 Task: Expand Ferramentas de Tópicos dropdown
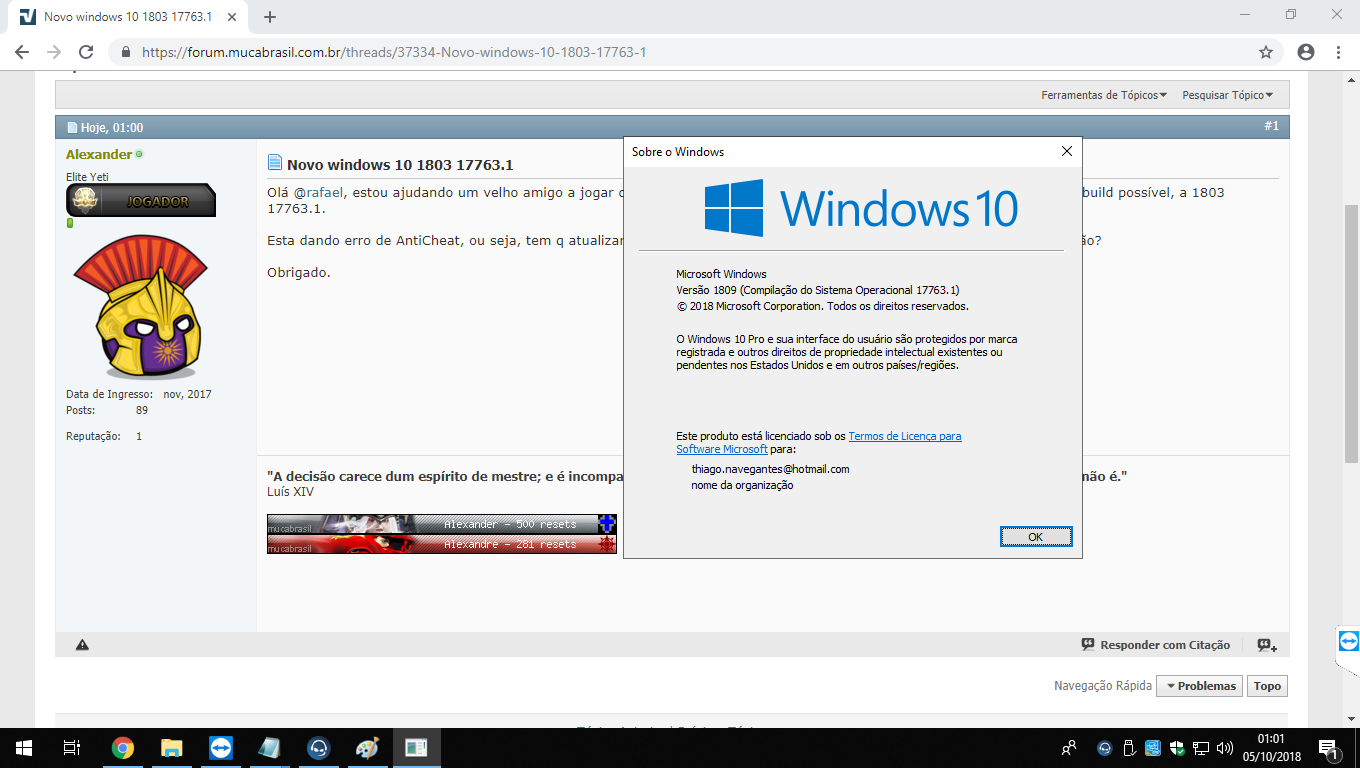[1104, 95]
